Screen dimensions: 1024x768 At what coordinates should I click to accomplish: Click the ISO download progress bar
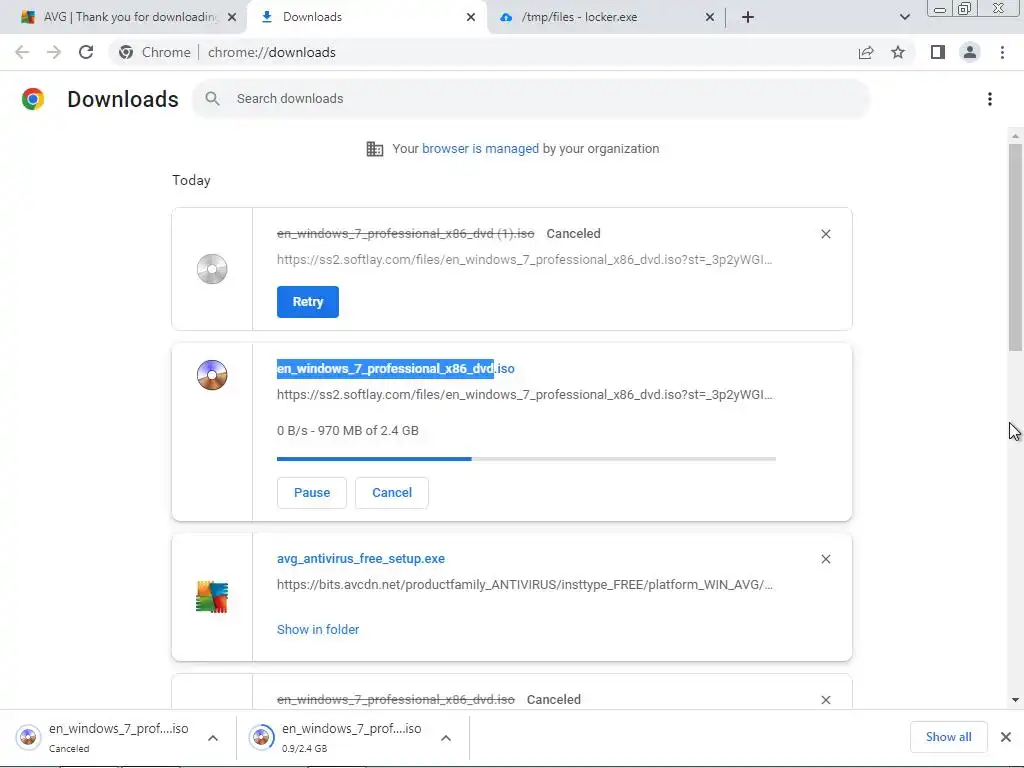pos(526,459)
